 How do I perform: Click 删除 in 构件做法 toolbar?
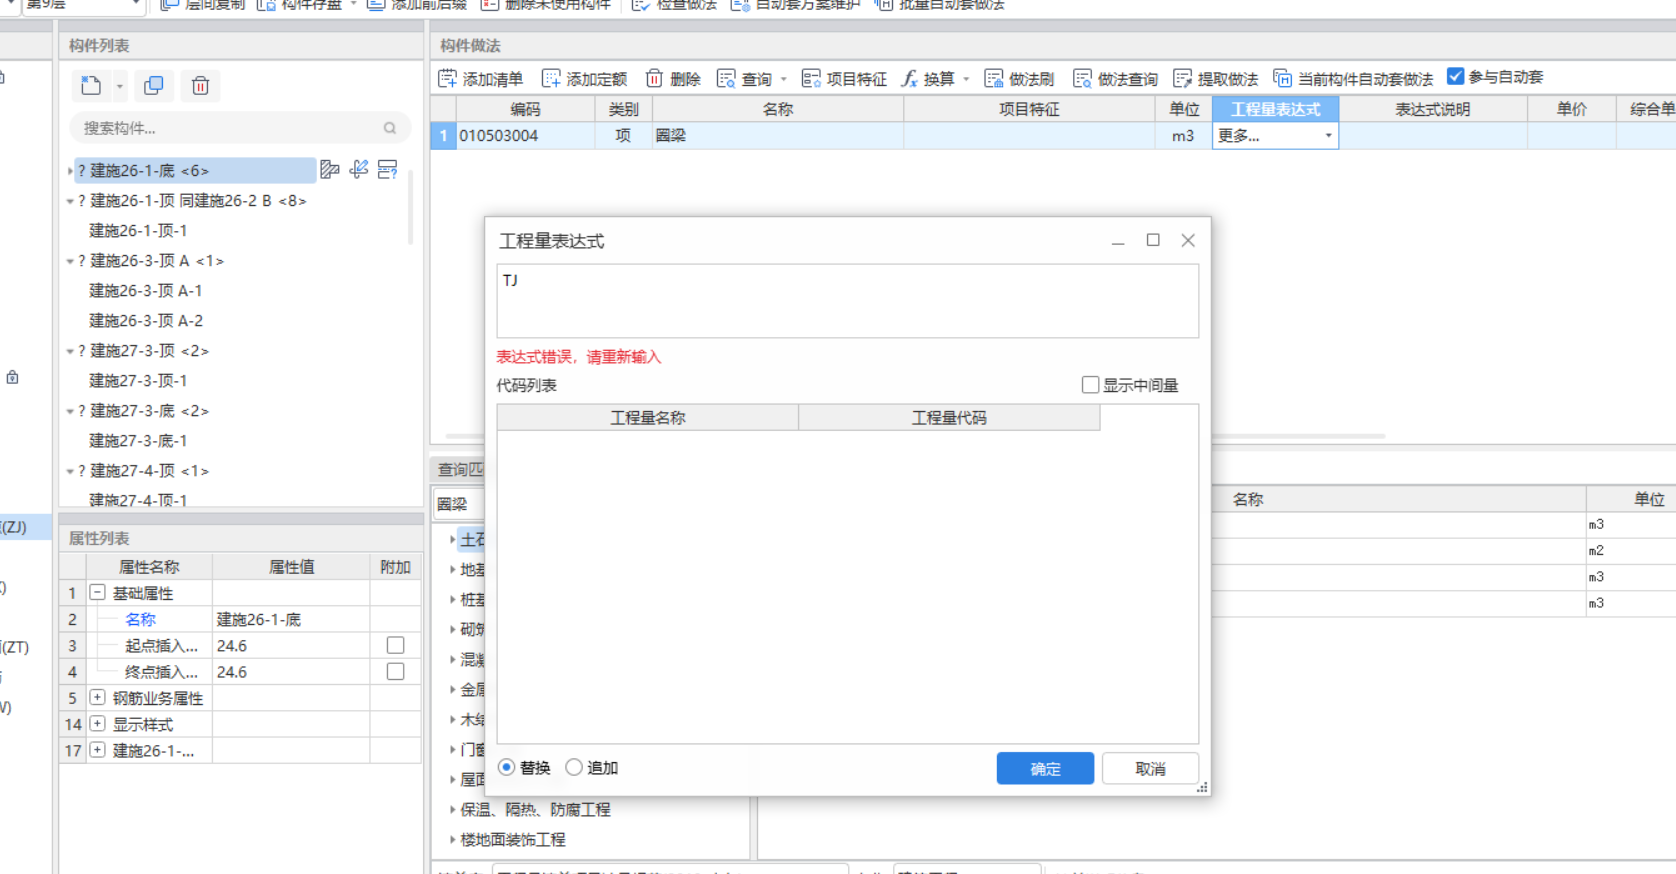(x=673, y=79)
